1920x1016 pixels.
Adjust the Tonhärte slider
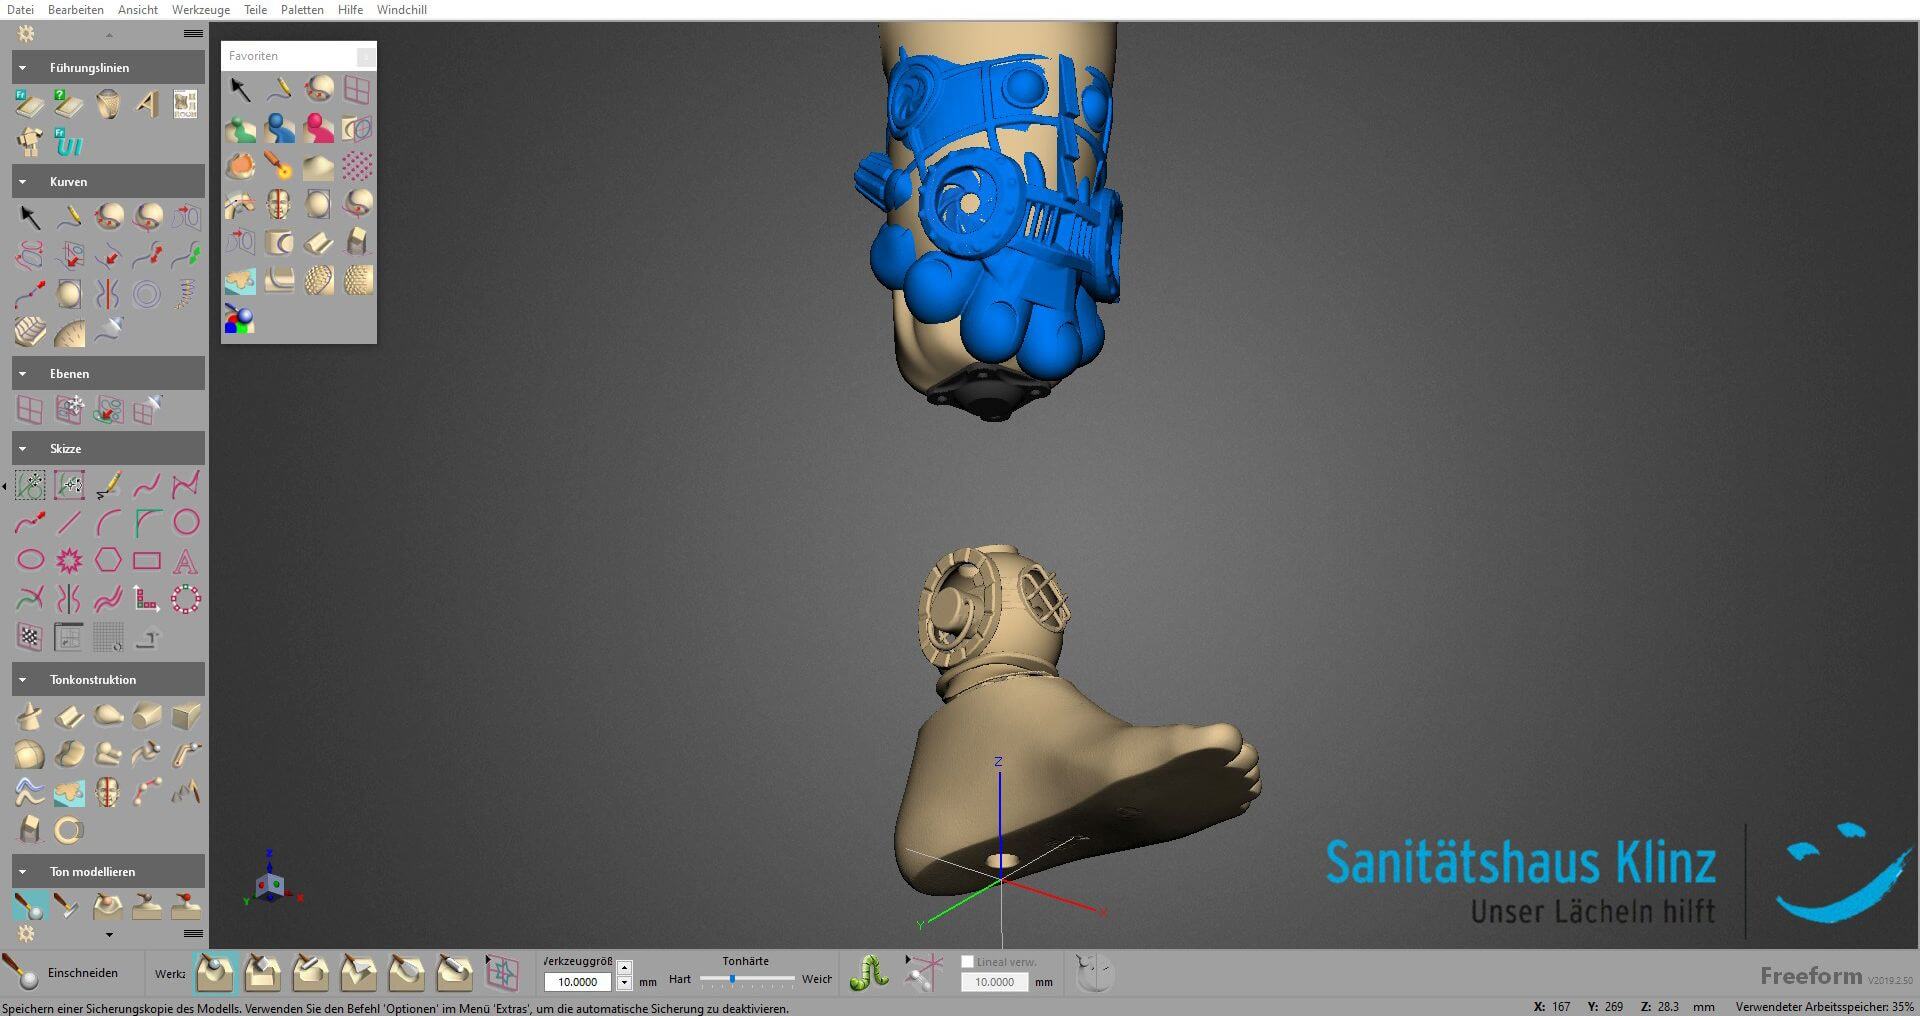[733, 979]
